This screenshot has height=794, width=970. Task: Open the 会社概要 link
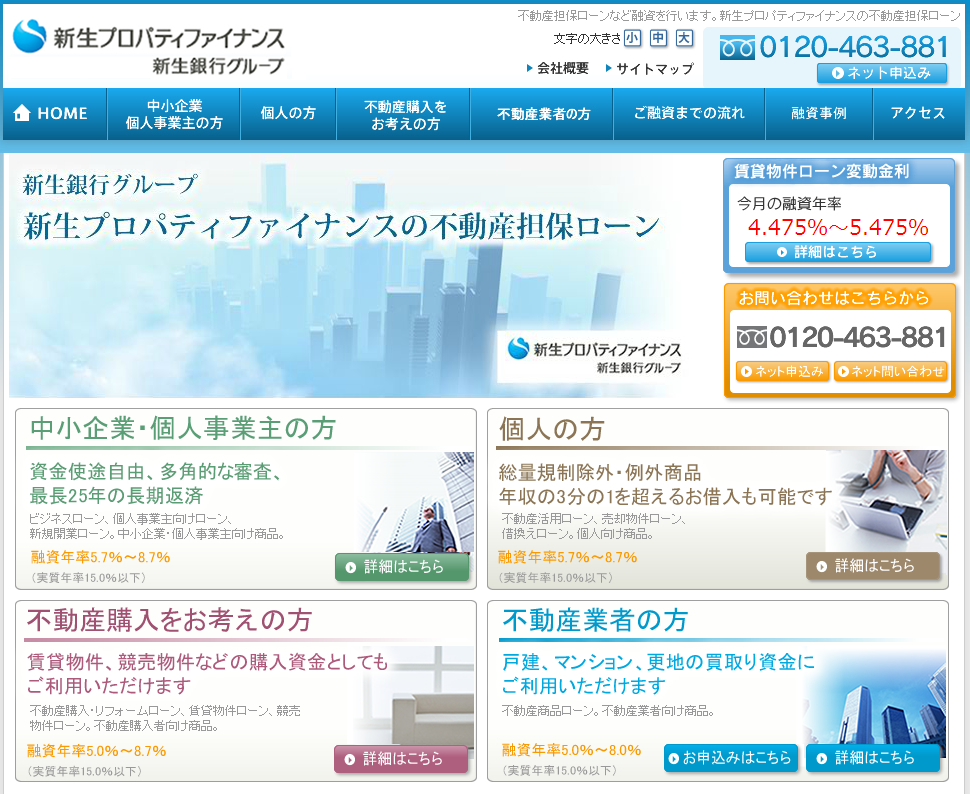pyautogui.click(x=557, y=68)
